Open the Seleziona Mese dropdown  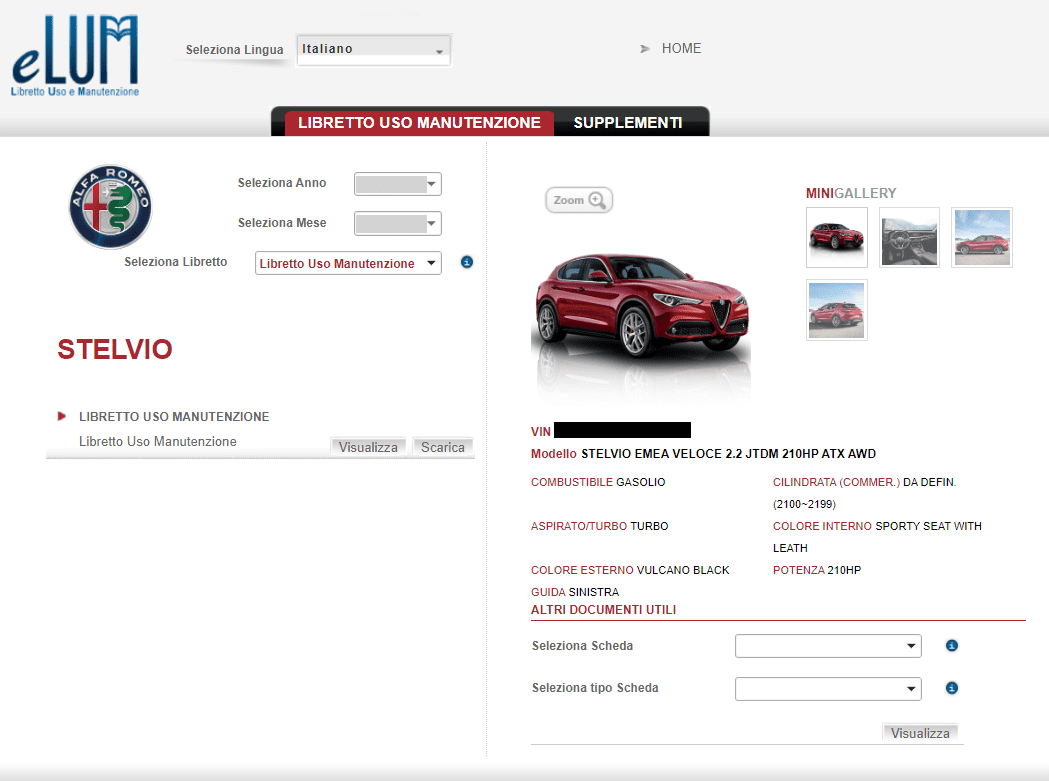398,224
